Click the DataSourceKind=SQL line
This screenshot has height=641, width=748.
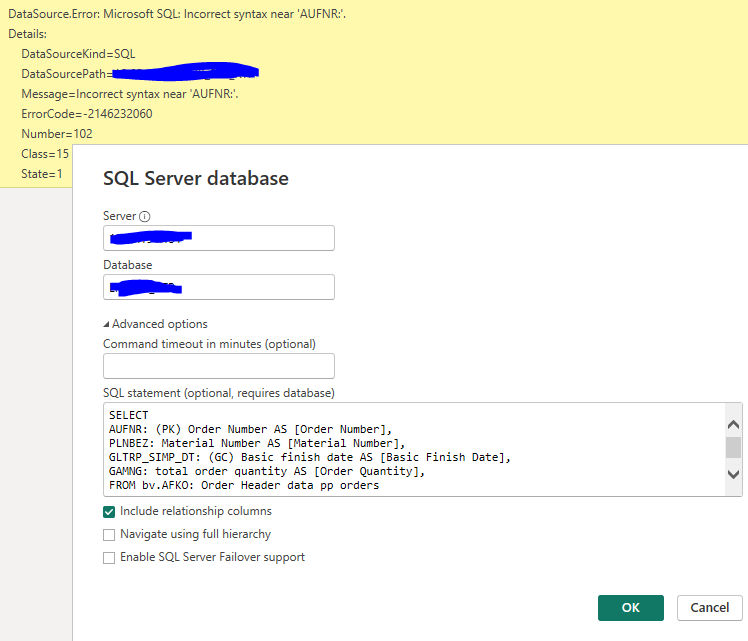coord(78,54)
